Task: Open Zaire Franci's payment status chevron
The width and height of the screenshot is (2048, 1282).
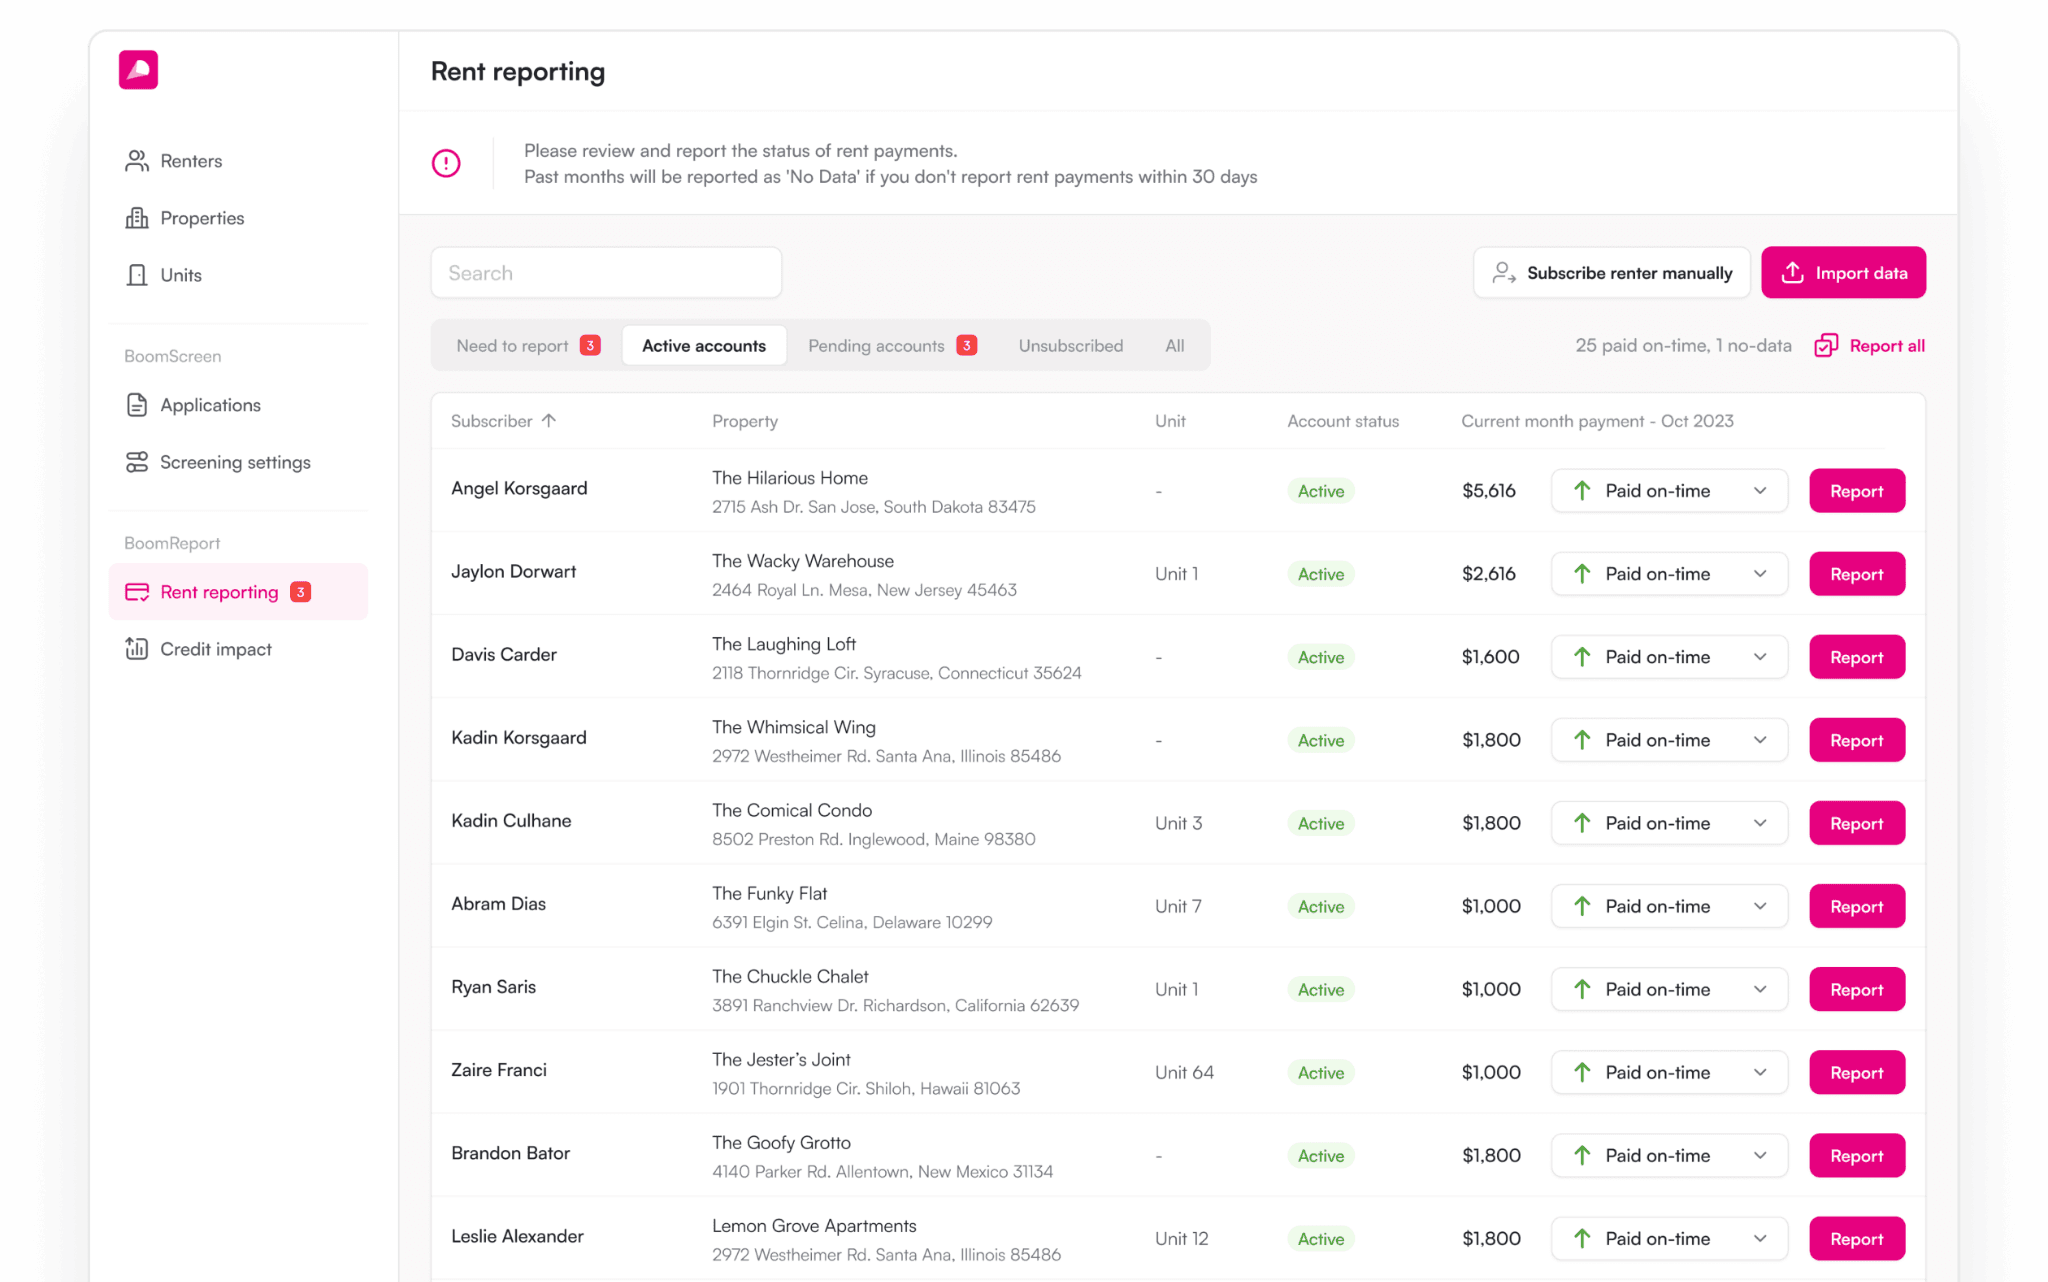Action: 1760,1072
